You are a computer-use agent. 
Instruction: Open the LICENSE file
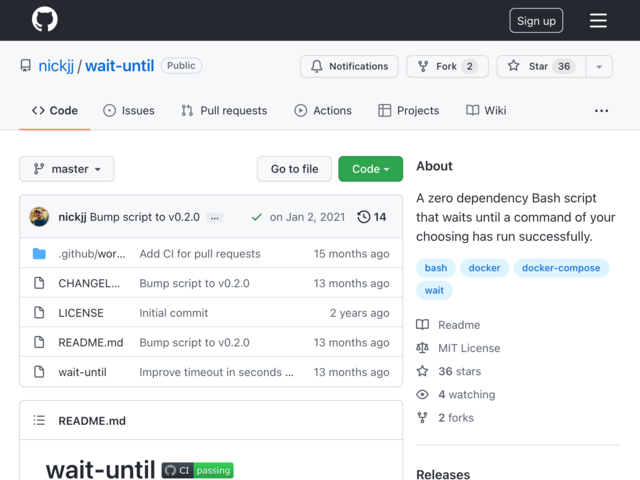point(81,313)
